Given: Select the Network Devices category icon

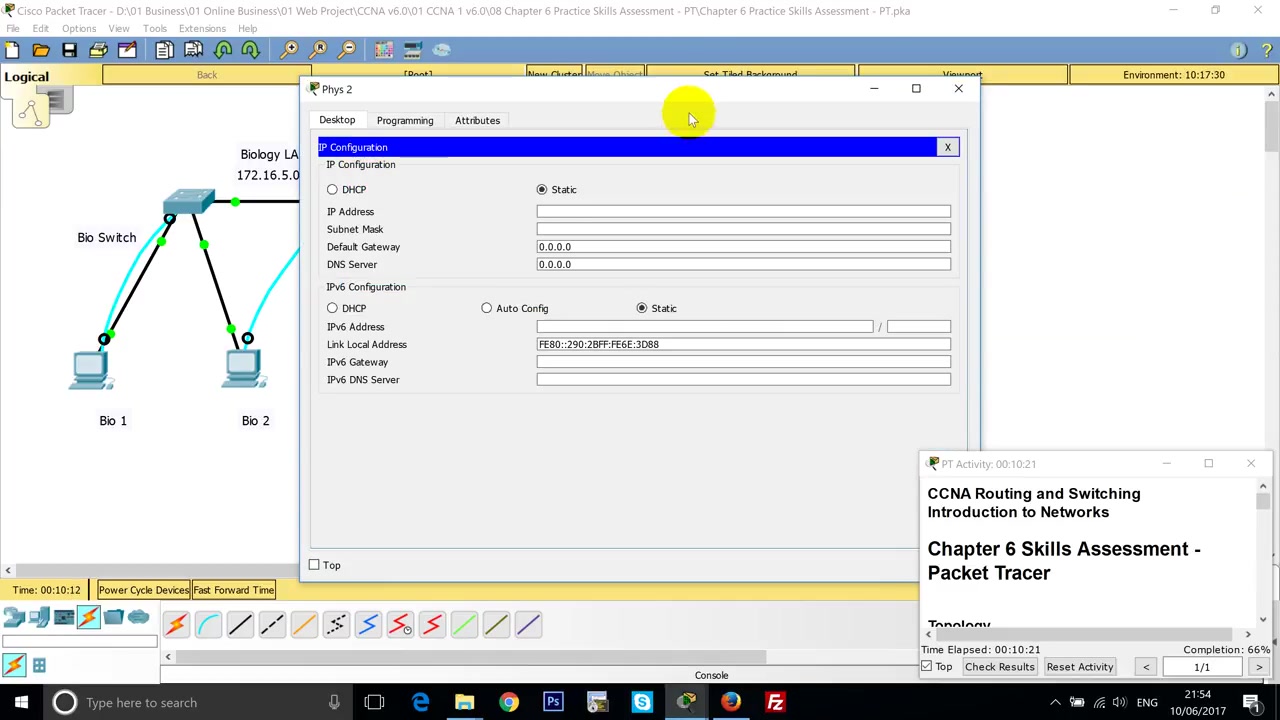Looking at the screenshot, I should [14, 617].
